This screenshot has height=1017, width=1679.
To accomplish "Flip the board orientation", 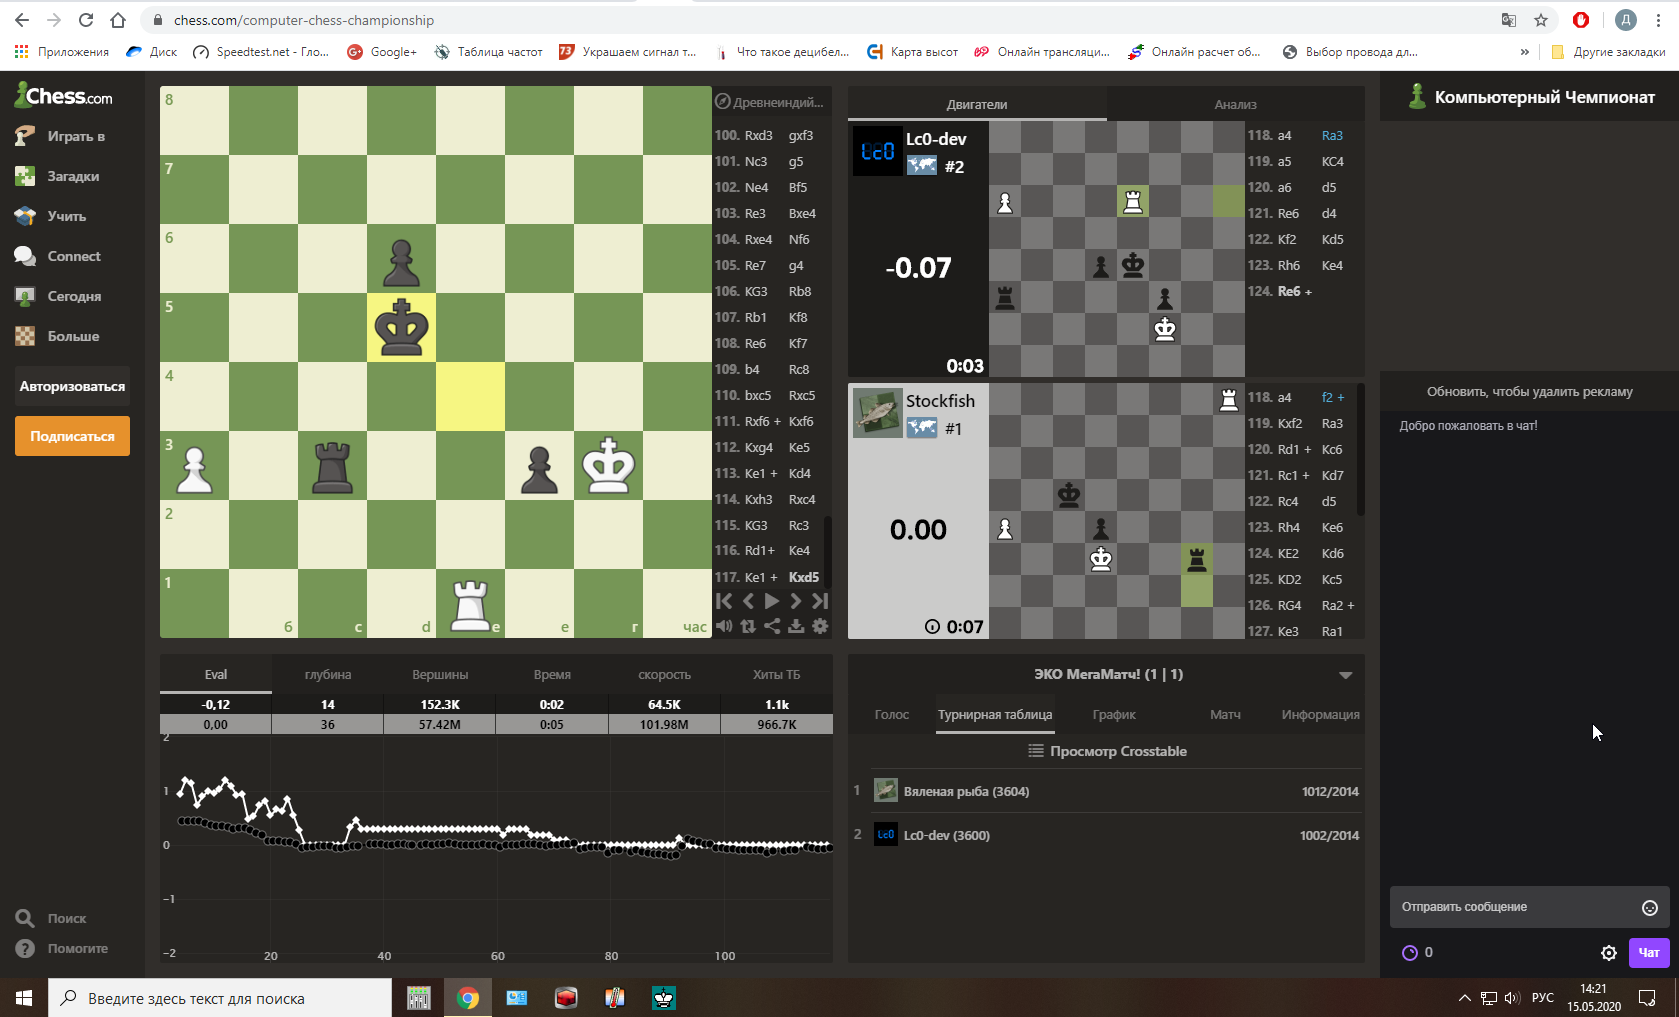I will pos(748,626).
